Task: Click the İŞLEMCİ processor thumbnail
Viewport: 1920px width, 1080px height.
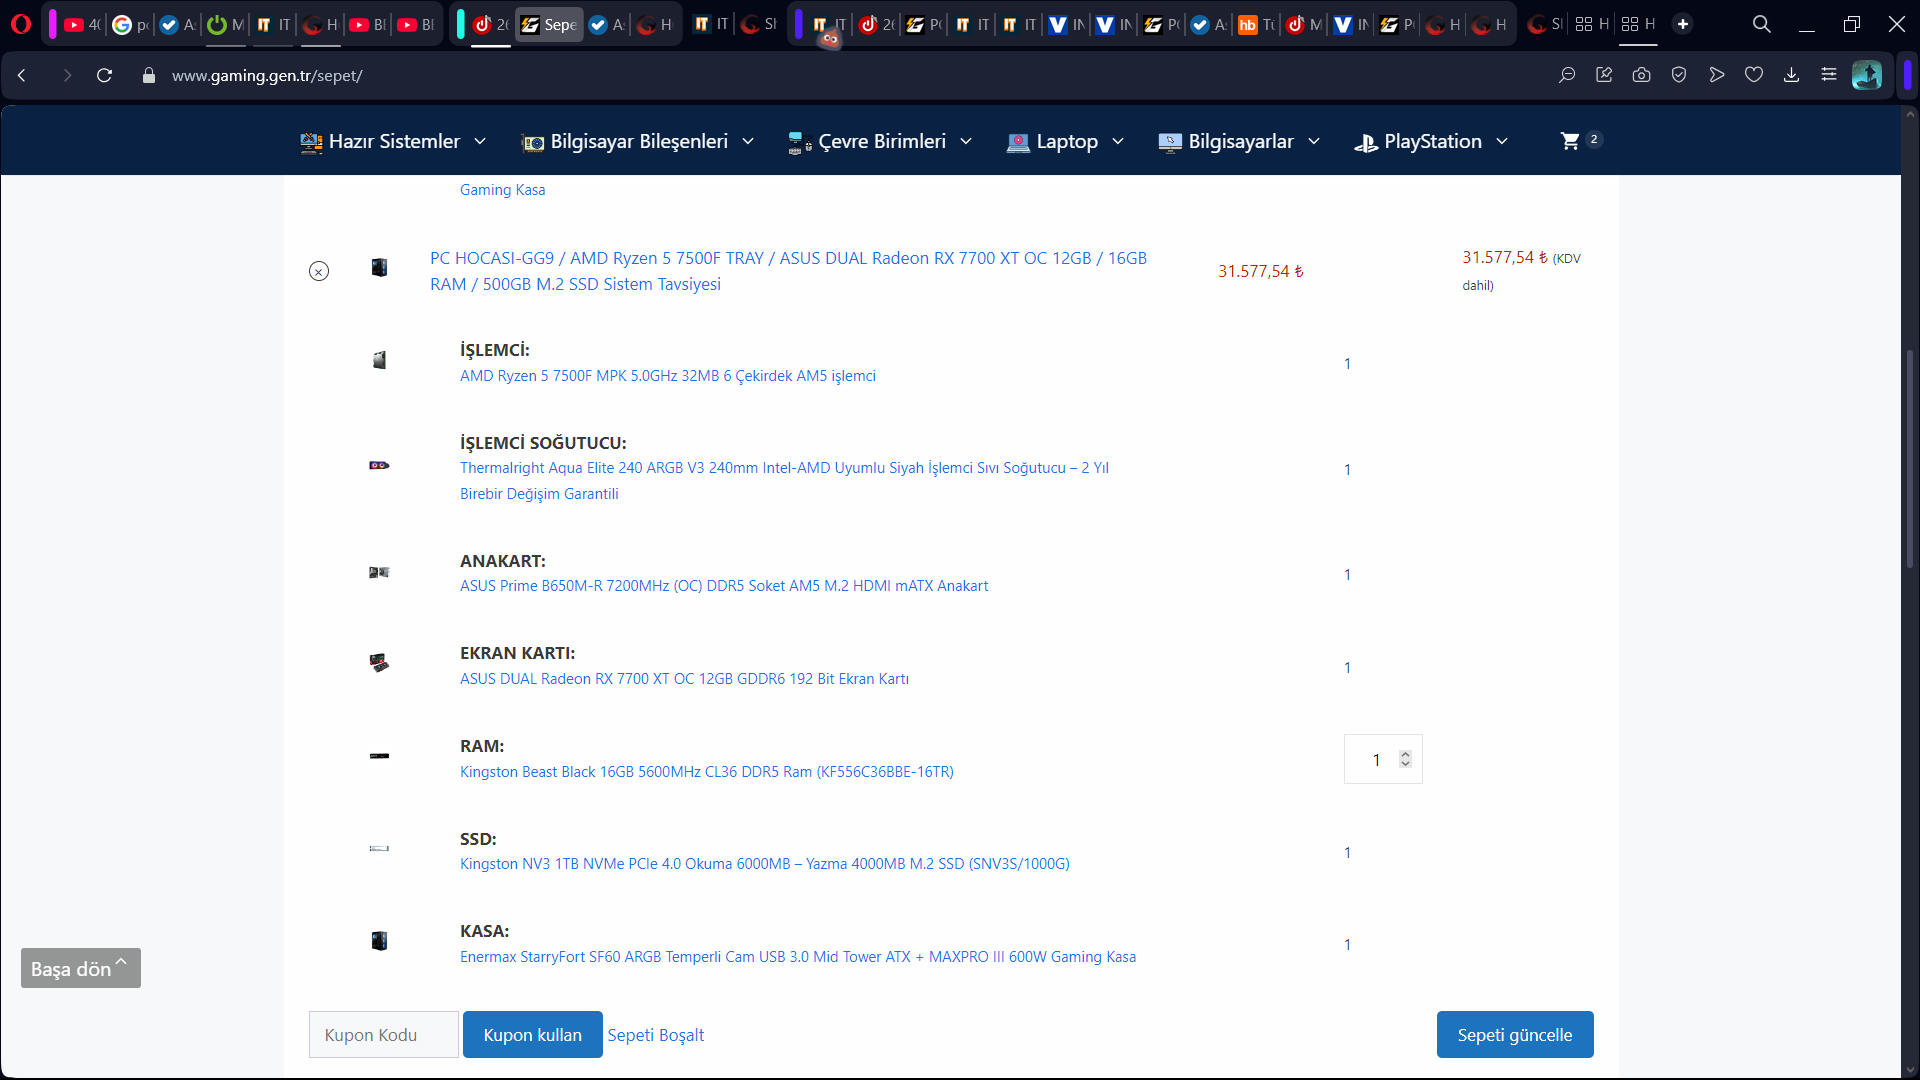Action: coord(379,360)
